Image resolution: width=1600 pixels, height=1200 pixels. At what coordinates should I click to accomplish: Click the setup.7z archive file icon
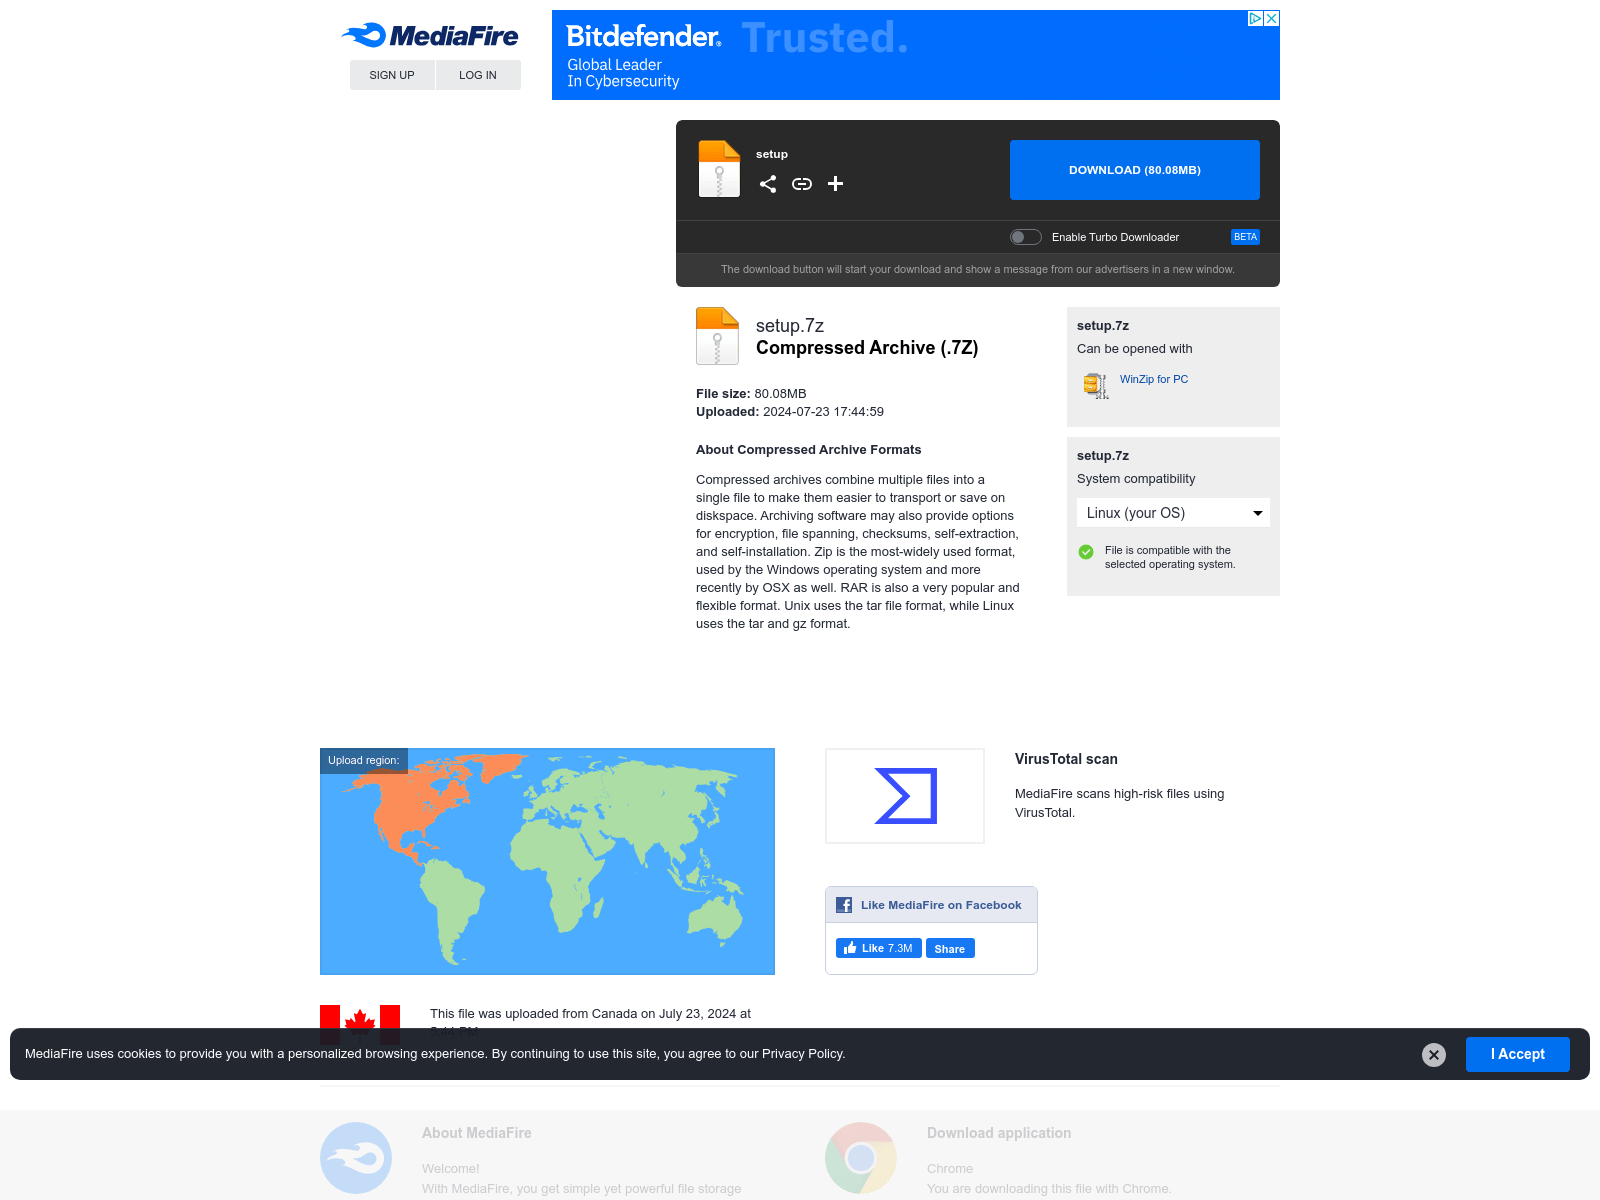[x=717, y=336]
